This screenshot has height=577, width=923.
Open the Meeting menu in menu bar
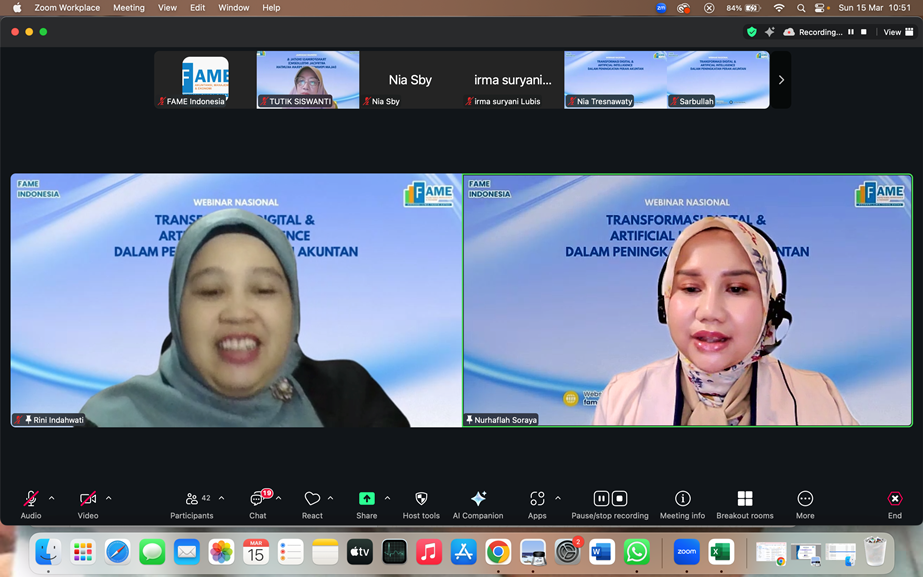point(128,8)
